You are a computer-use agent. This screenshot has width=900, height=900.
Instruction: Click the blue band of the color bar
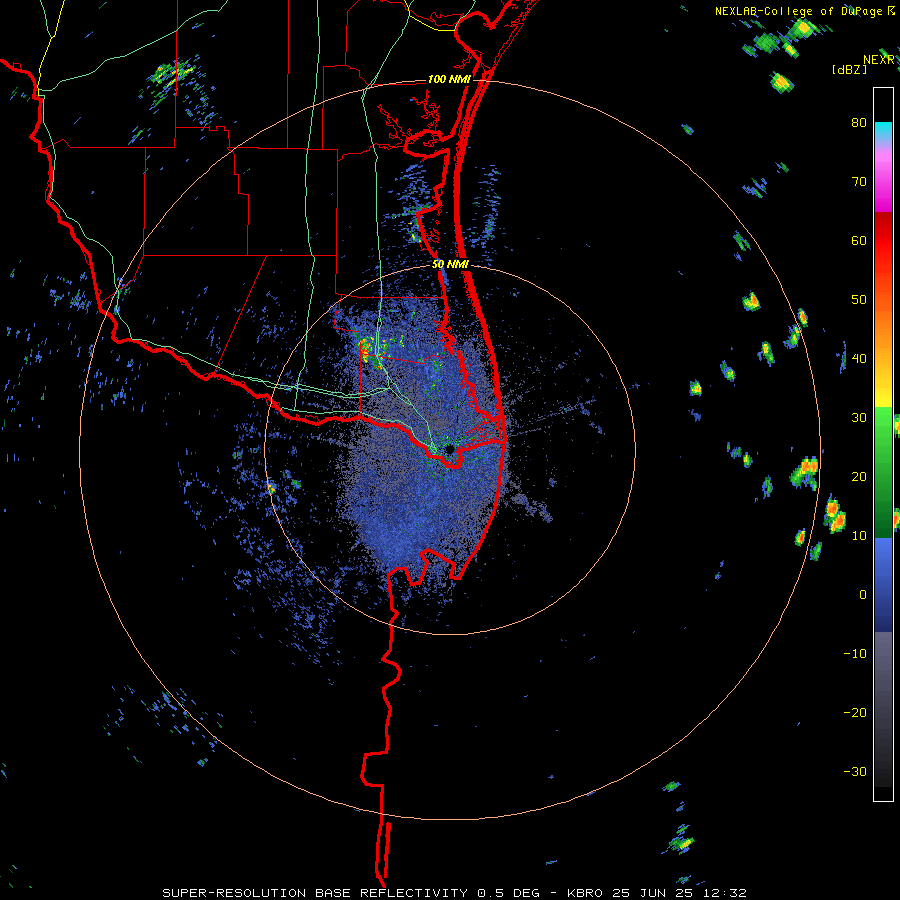click(x=883, y=585)
